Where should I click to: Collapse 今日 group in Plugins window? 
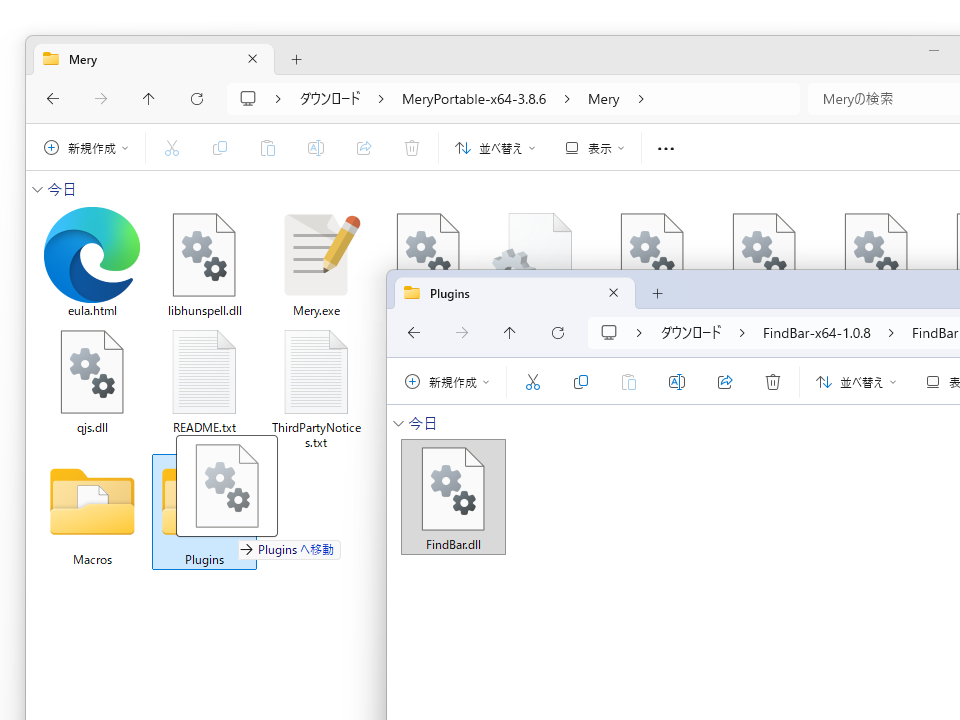click(x=399, y=424)
